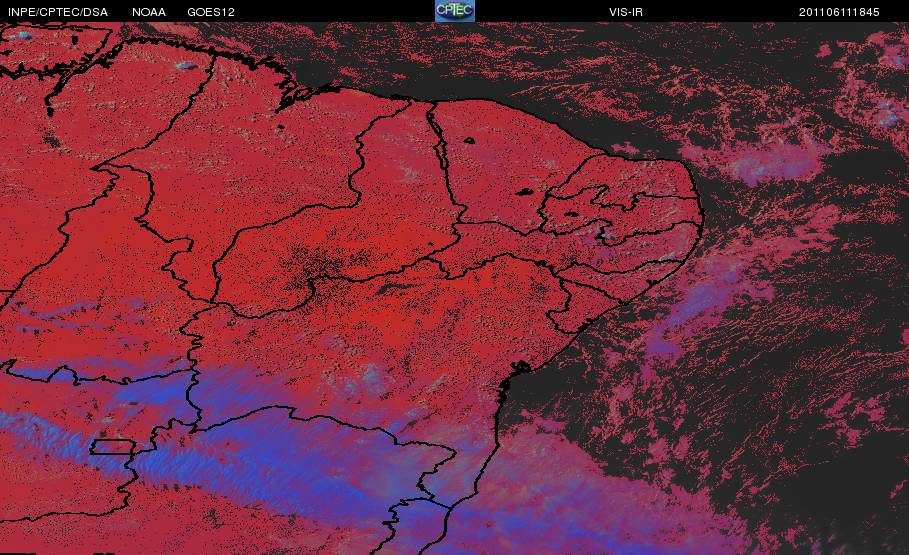Click the Salvador bay notch on coast
Image resolution: width=909 pixels, height=555 pixels.
[x=519, y=368]
